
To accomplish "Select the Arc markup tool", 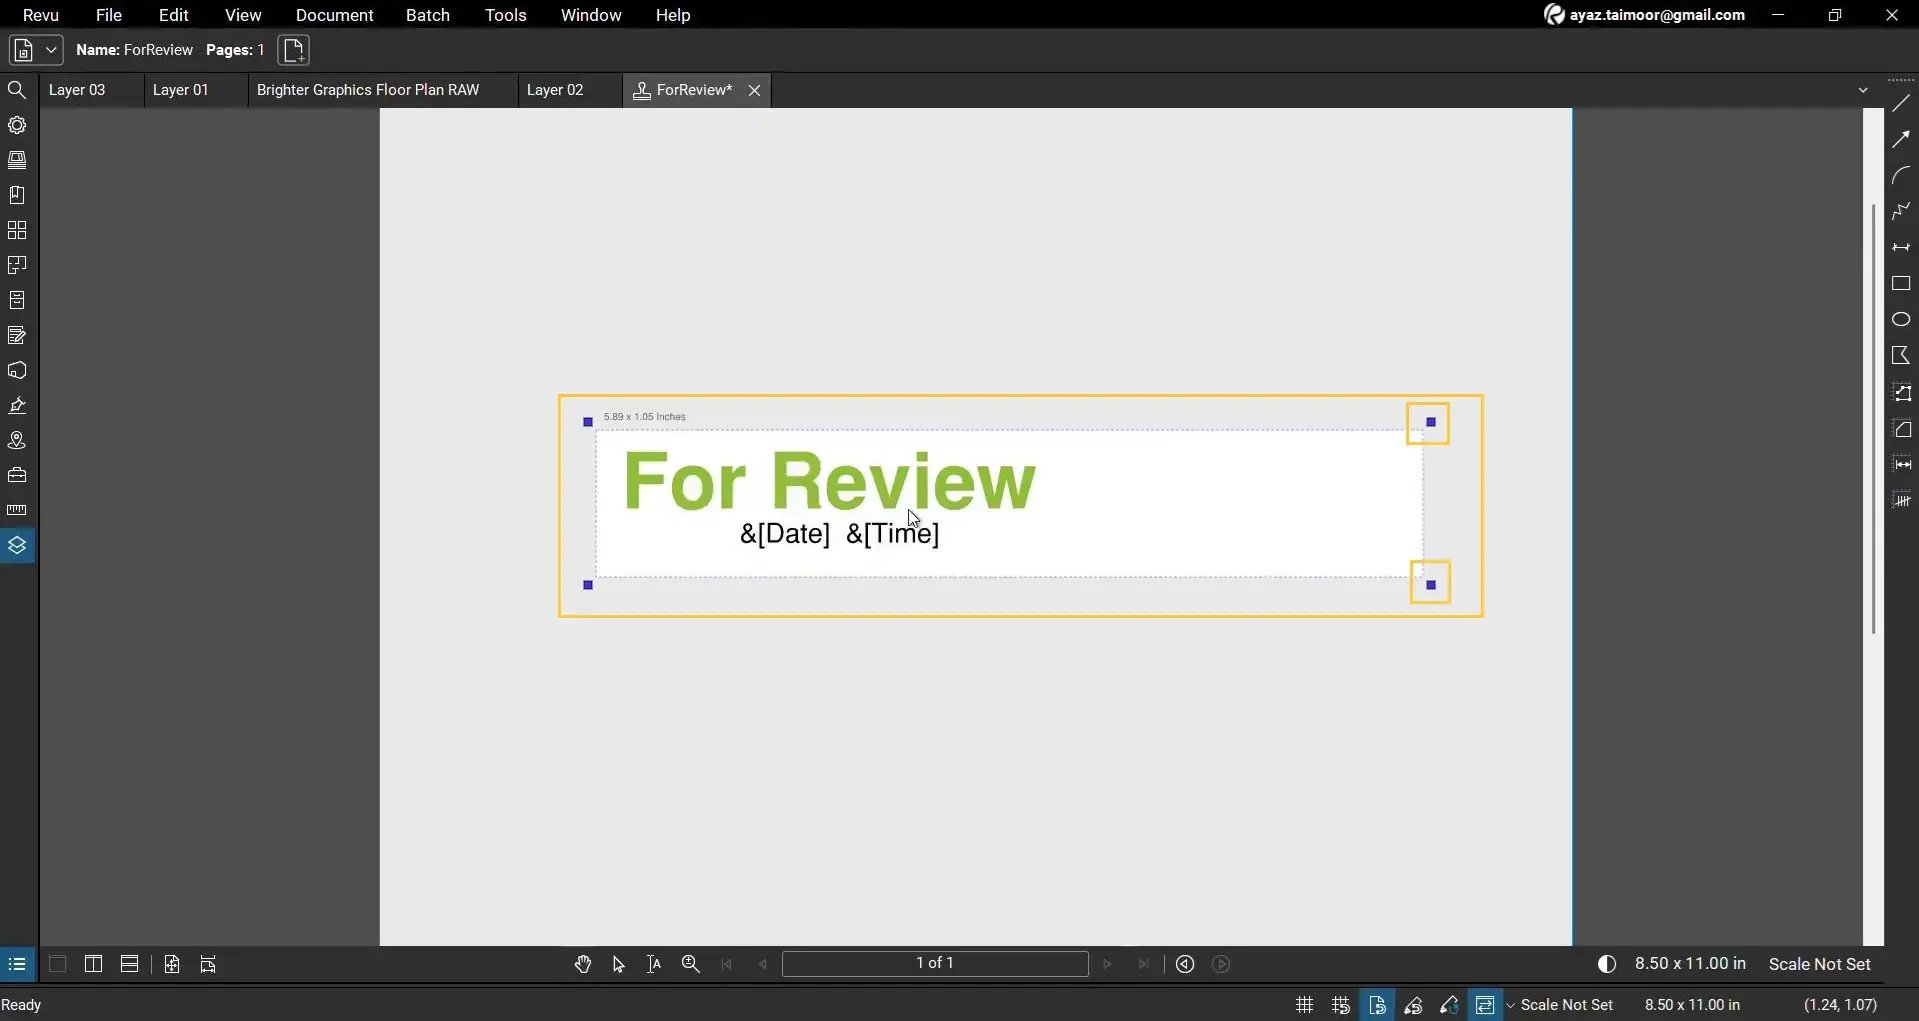I will click(1901, 175).
